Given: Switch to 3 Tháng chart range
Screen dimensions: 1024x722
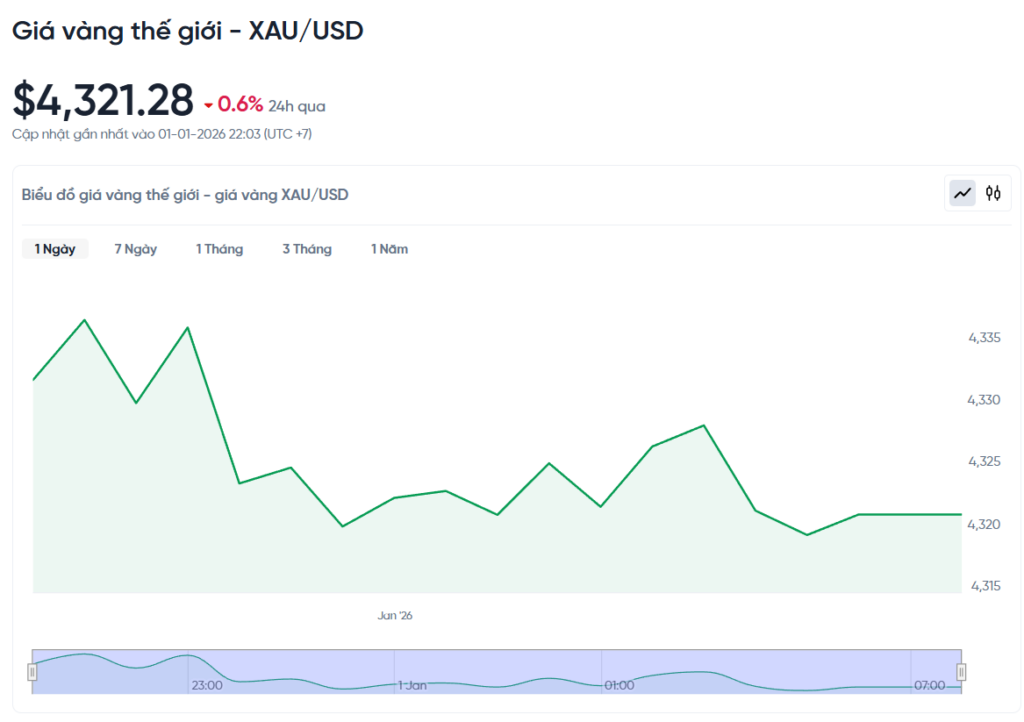Looking at the screenshot, I should (x=306, y=249).
